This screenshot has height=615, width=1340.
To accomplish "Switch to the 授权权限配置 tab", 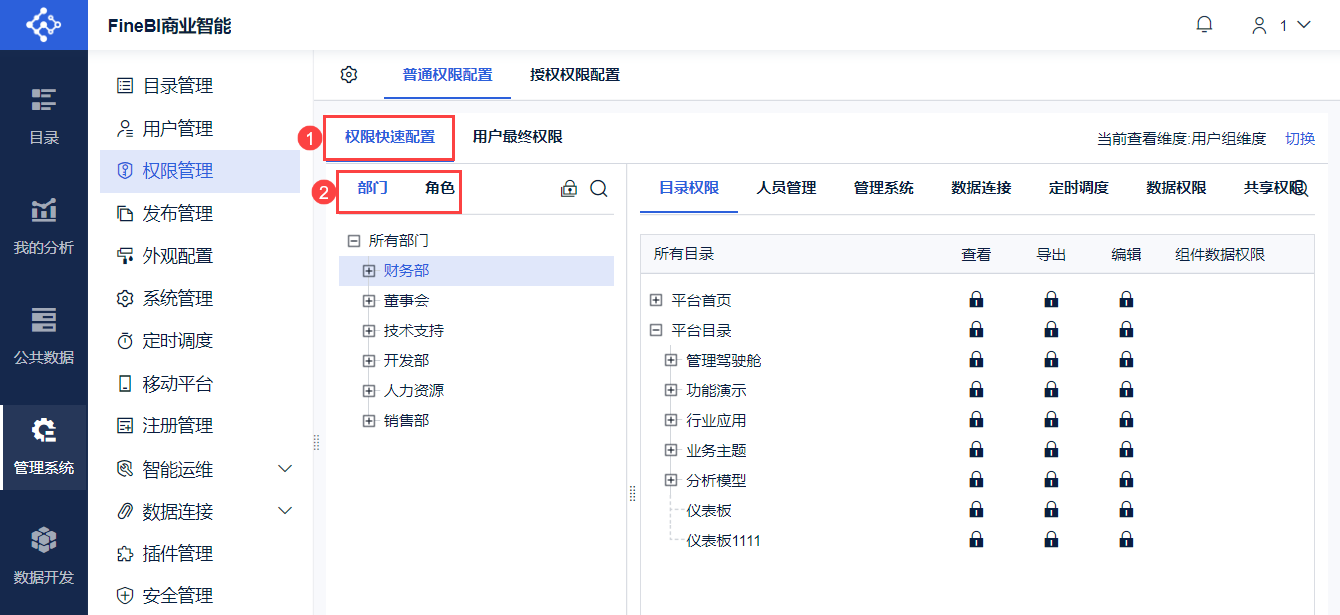I will pos(575,75).
